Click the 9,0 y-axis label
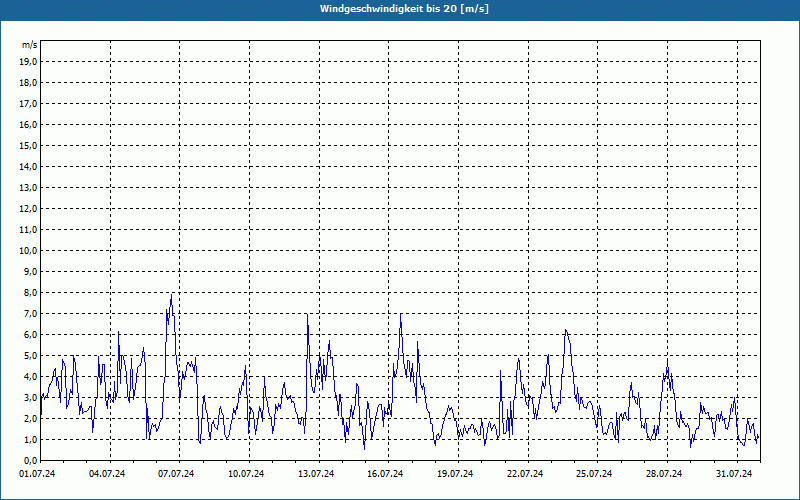800x500 pixels. pos(30,271)
